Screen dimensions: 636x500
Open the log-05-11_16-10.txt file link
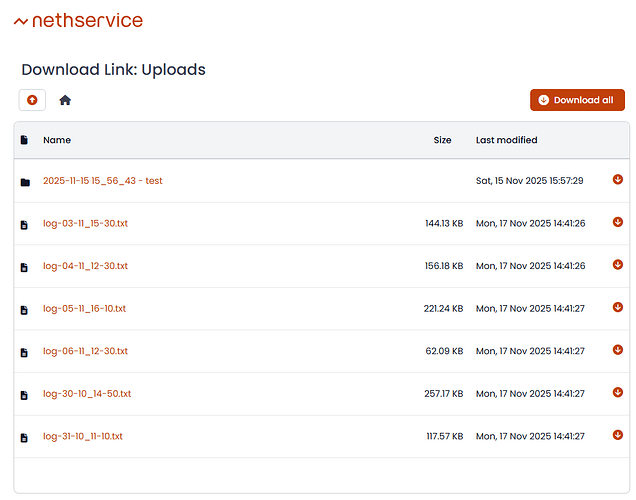click(x=84, y=309)
